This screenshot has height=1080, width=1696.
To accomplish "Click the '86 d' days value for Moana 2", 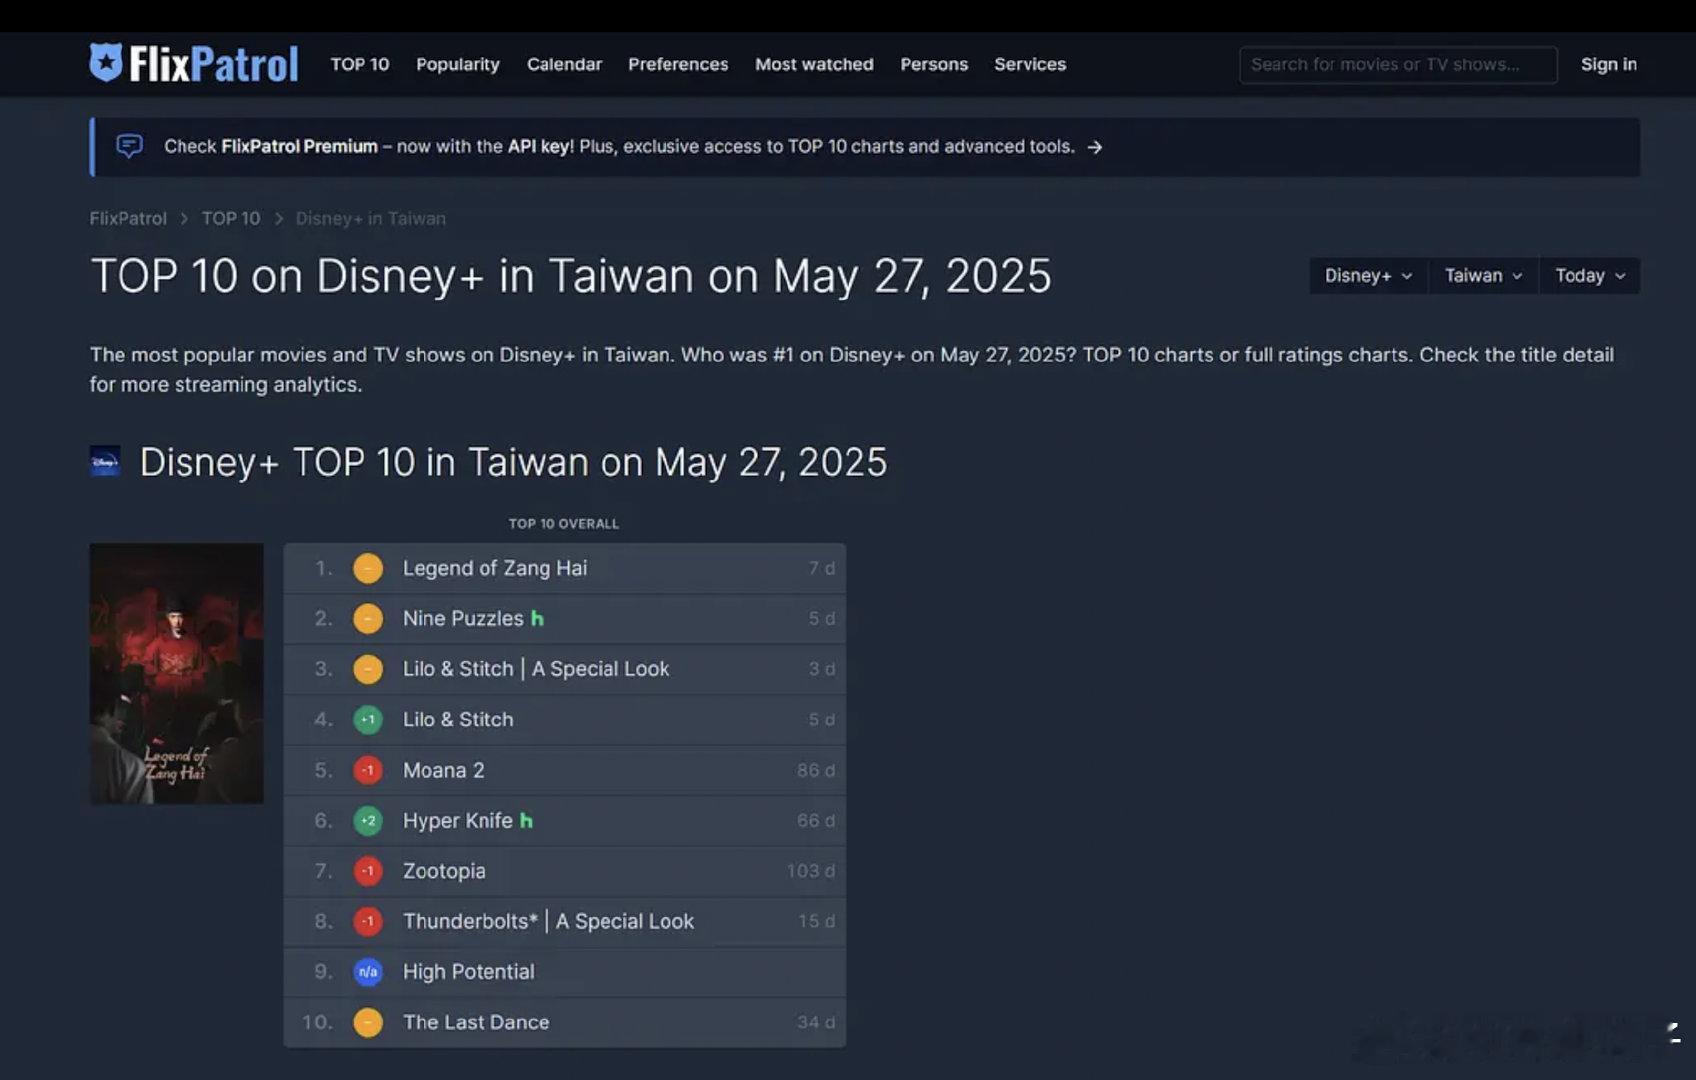I will [816, 770].
